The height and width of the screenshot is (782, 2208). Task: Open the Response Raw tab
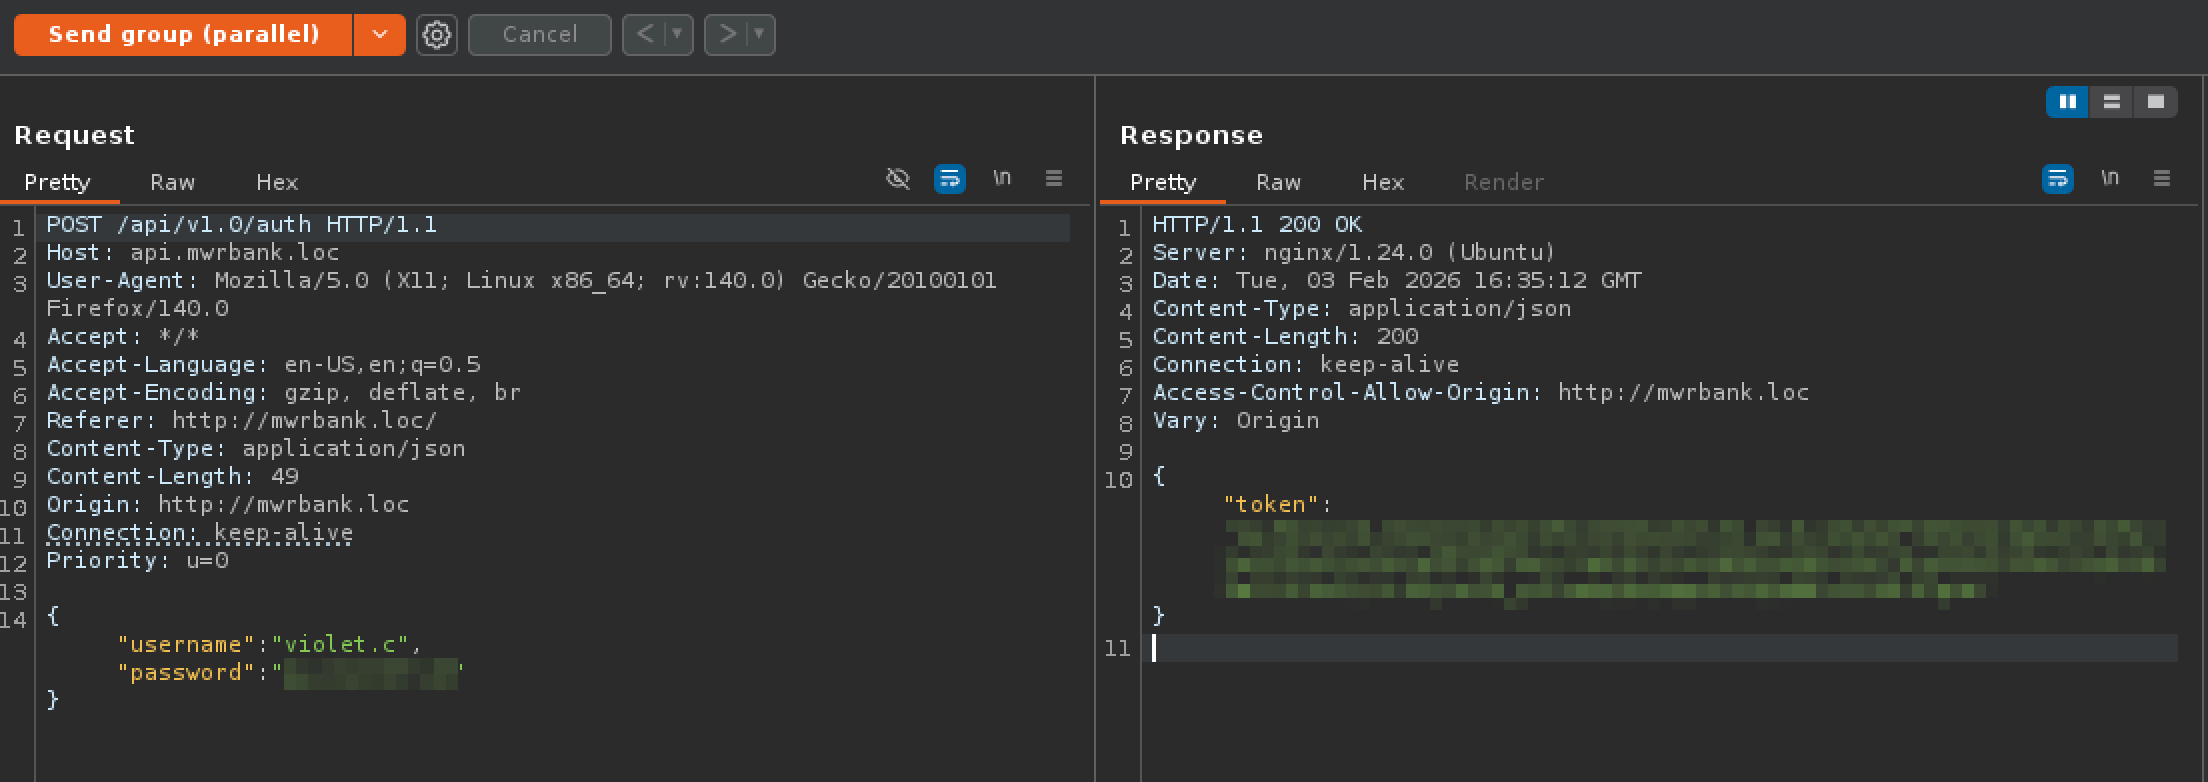[x=1278, y=182]
